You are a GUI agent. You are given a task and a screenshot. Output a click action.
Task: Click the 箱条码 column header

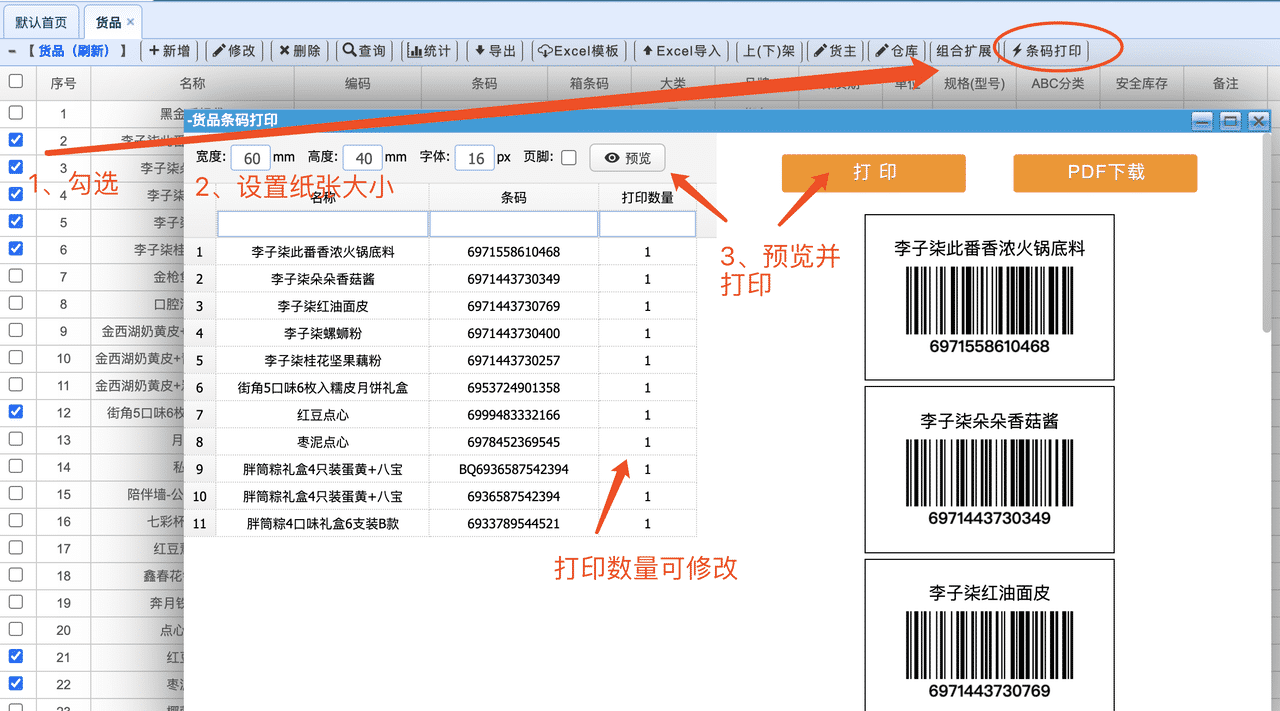pyautogui.click(x=589, y=84)
